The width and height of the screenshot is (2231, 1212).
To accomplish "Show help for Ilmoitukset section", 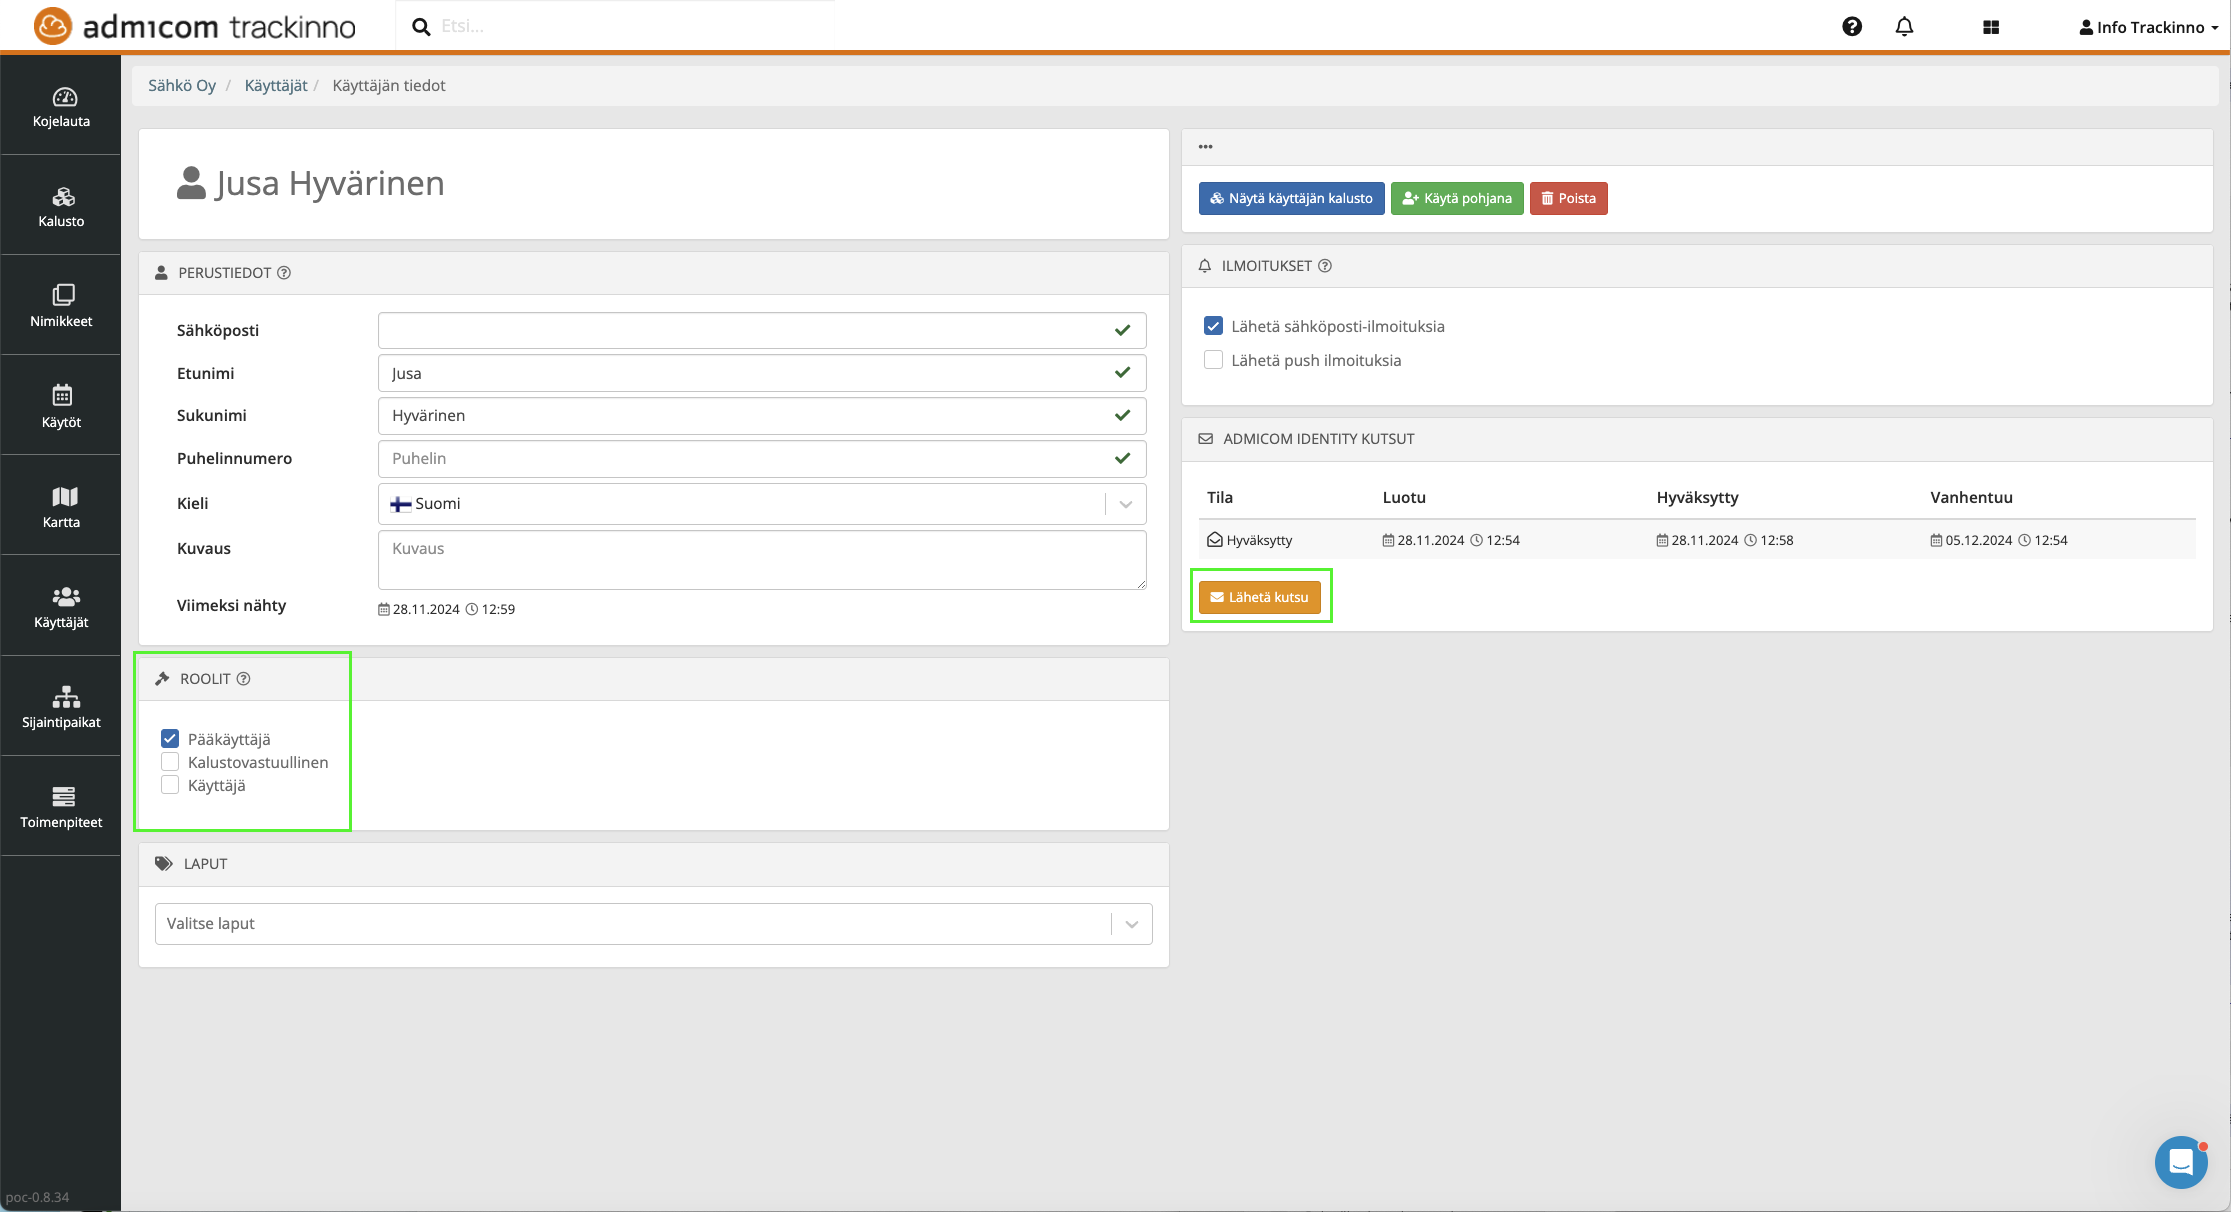I will tap(1325, 266).
